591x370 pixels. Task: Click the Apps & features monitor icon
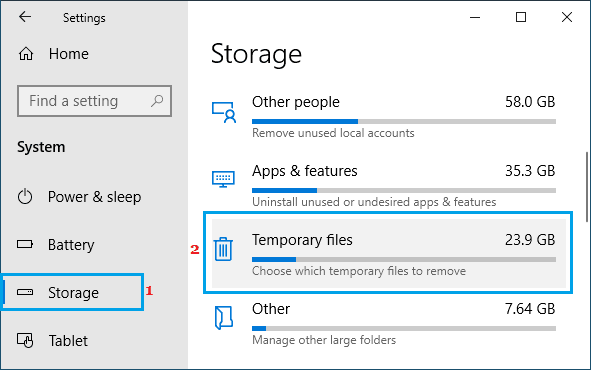click(223, 179)
